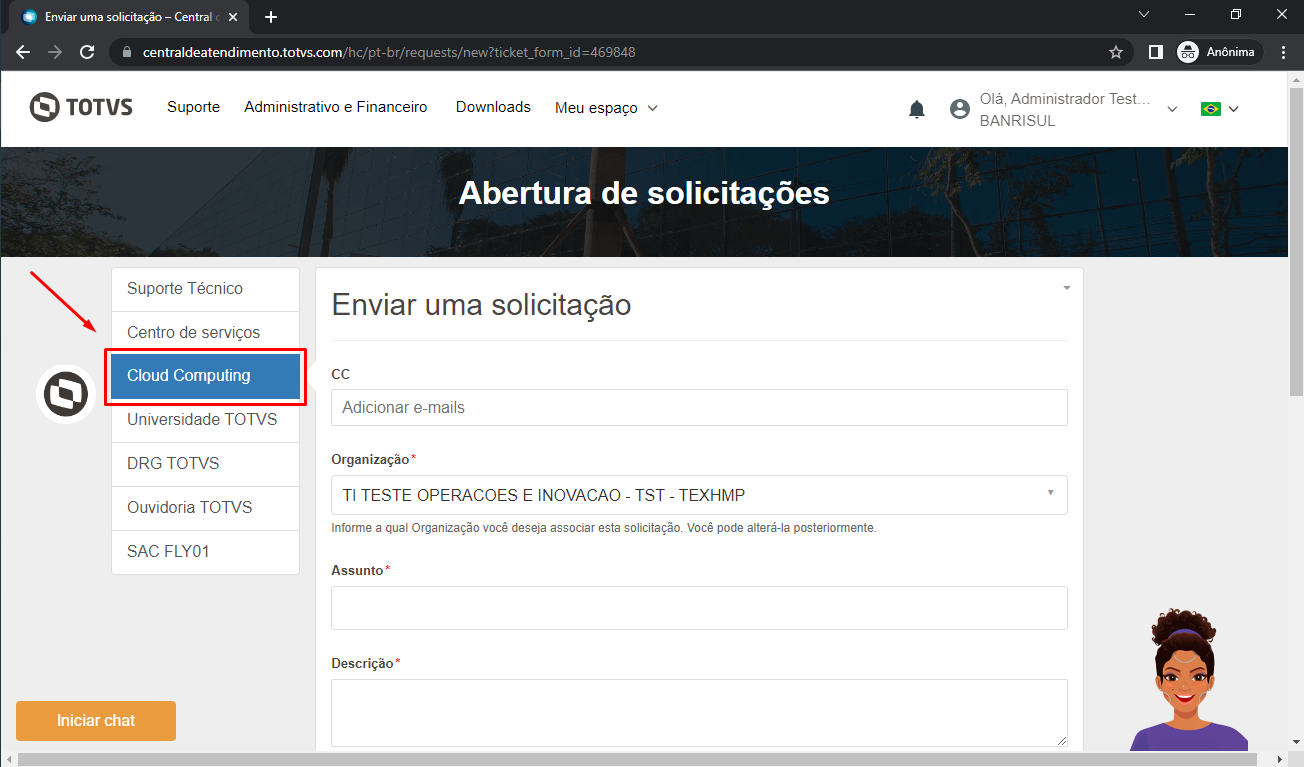
Task: Click the Anônima incognito profile icon
Action: [1188, 52]
